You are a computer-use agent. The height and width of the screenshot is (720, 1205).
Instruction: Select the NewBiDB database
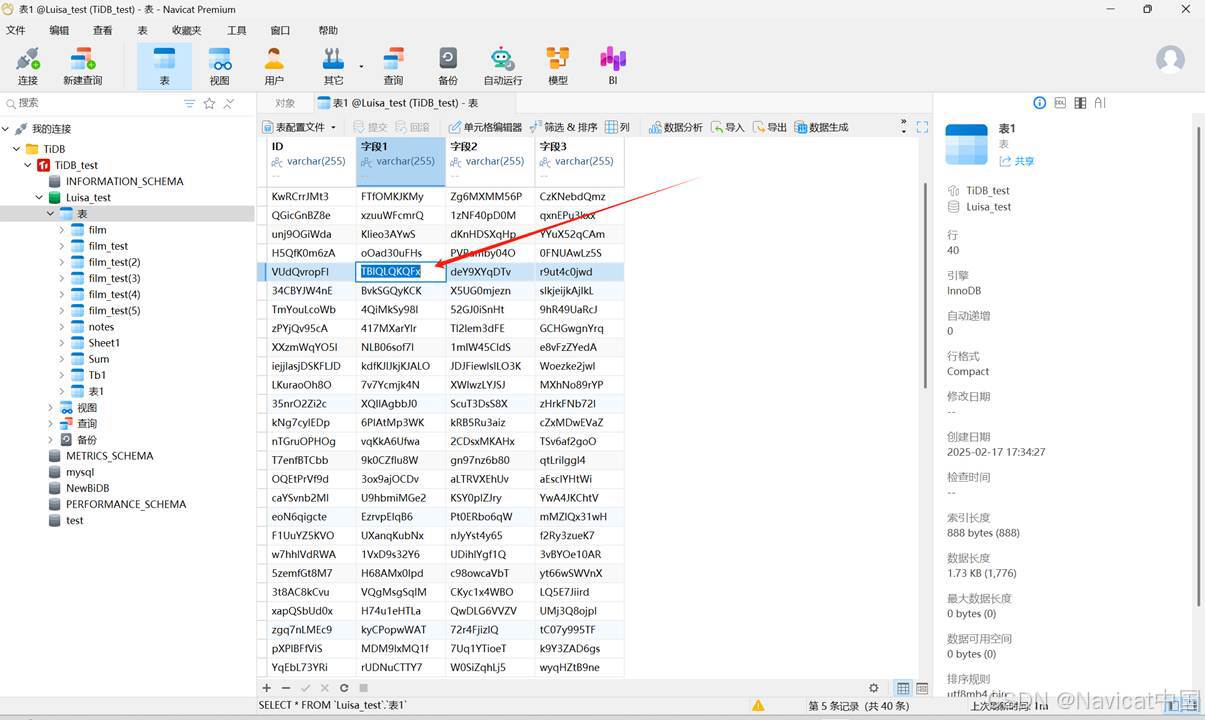coord(88,488)
